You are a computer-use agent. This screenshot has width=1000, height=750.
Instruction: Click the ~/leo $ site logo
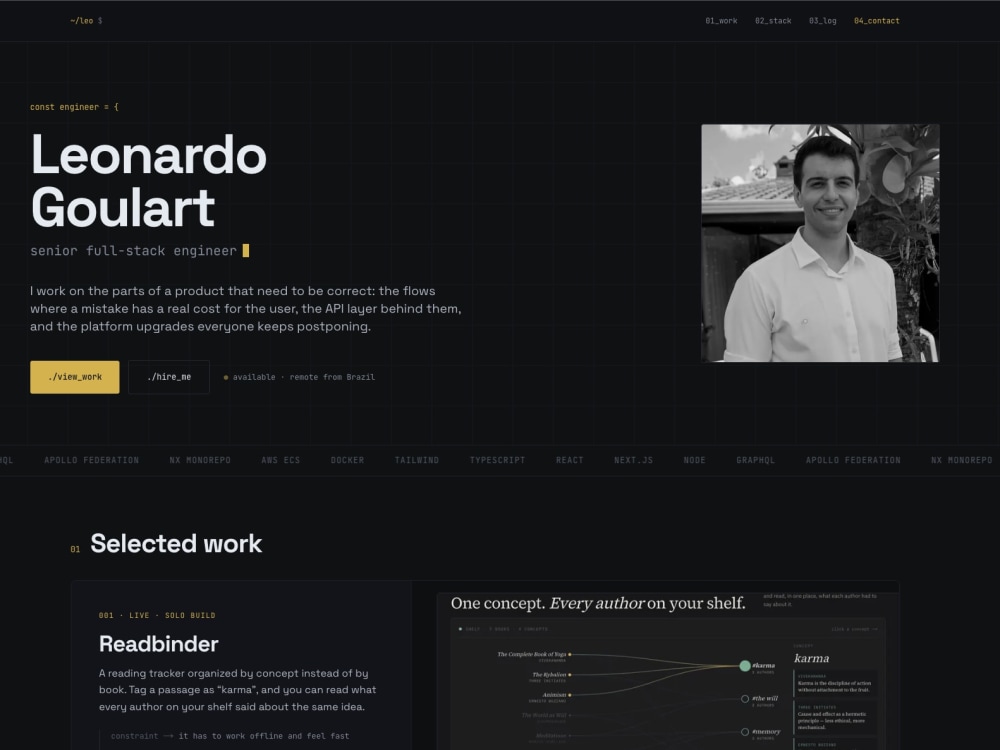point(86,21)
